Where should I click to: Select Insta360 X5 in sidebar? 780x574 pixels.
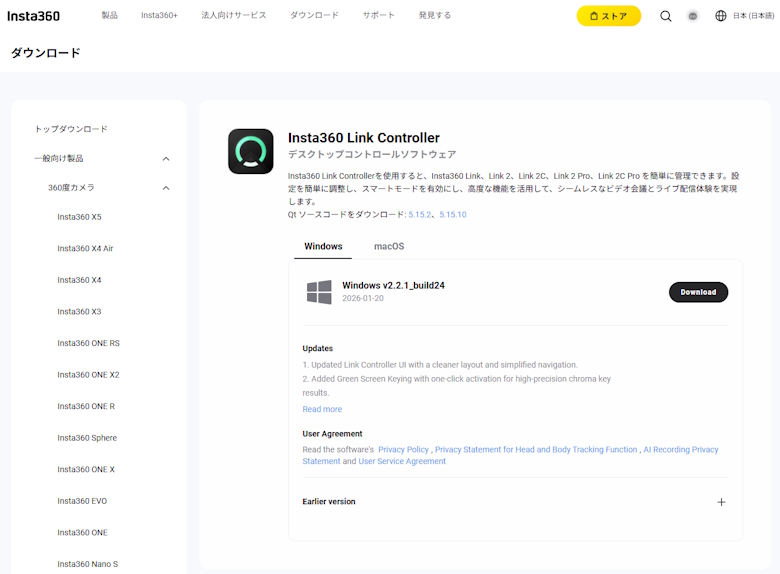(x=79, y=217)
